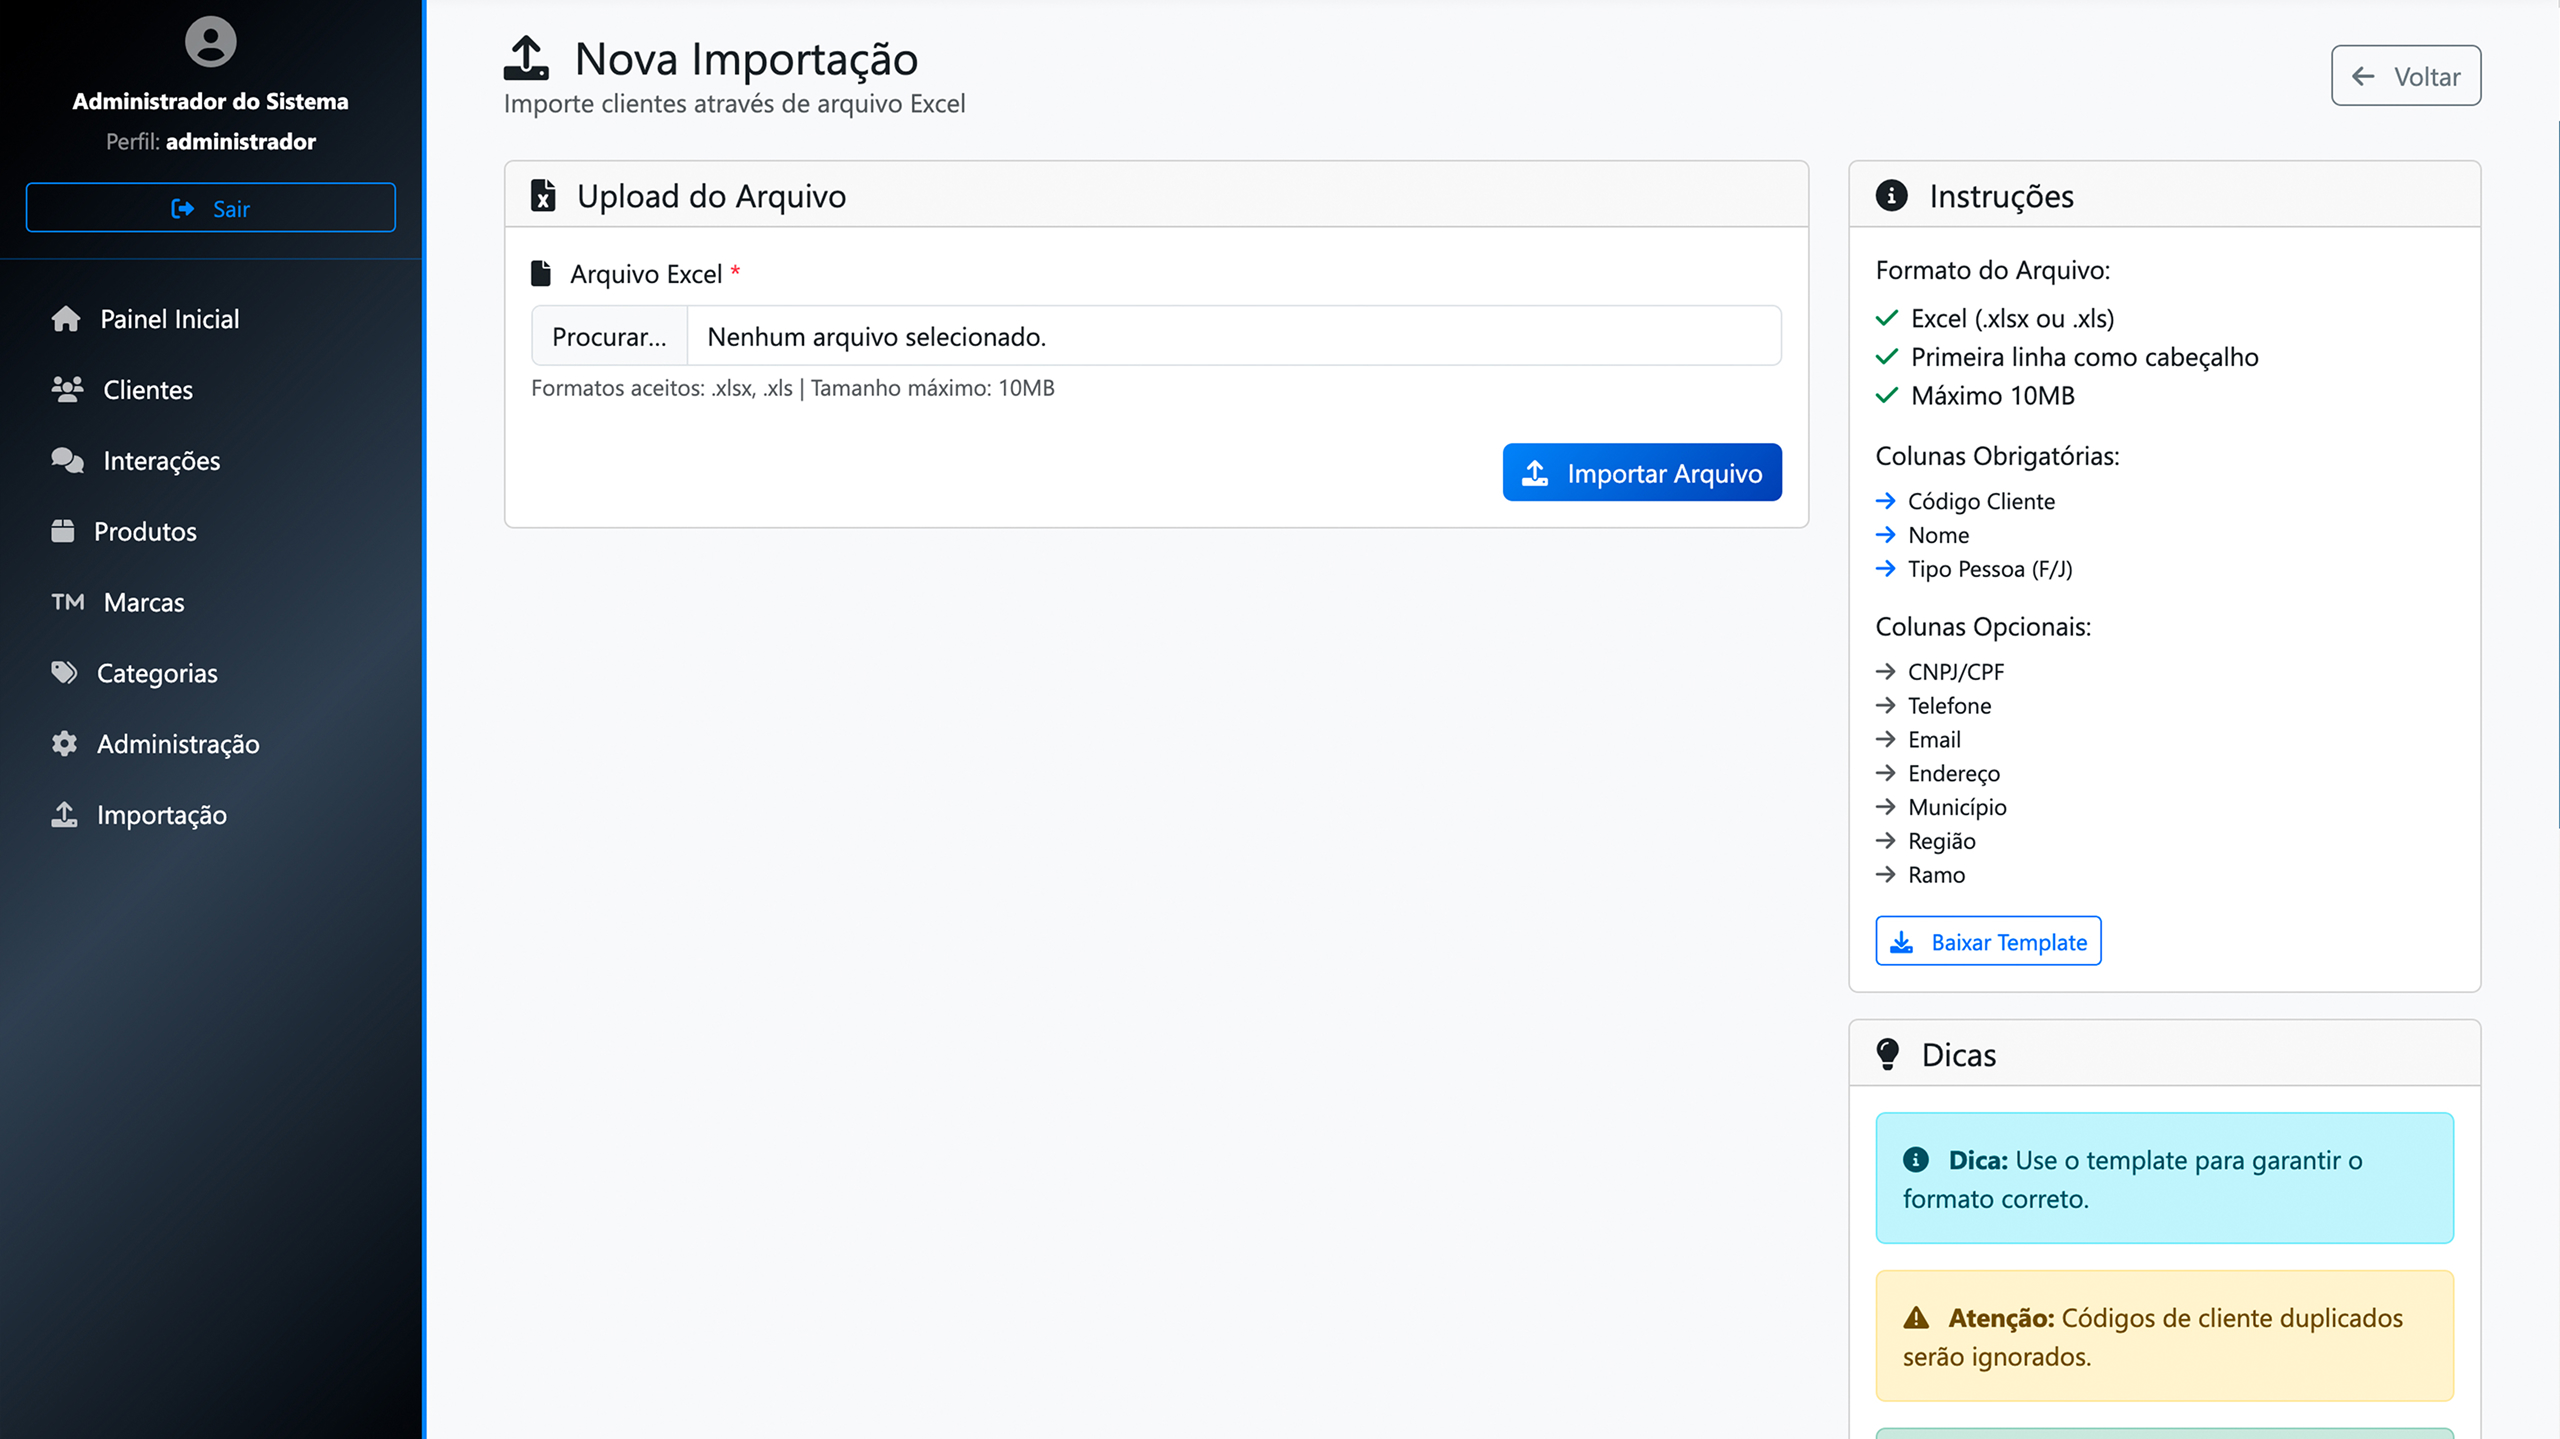Click the home icon beside Painel Inicial
The height and width of the screenshot is (1439, 2560).
(x=66, y=319)
